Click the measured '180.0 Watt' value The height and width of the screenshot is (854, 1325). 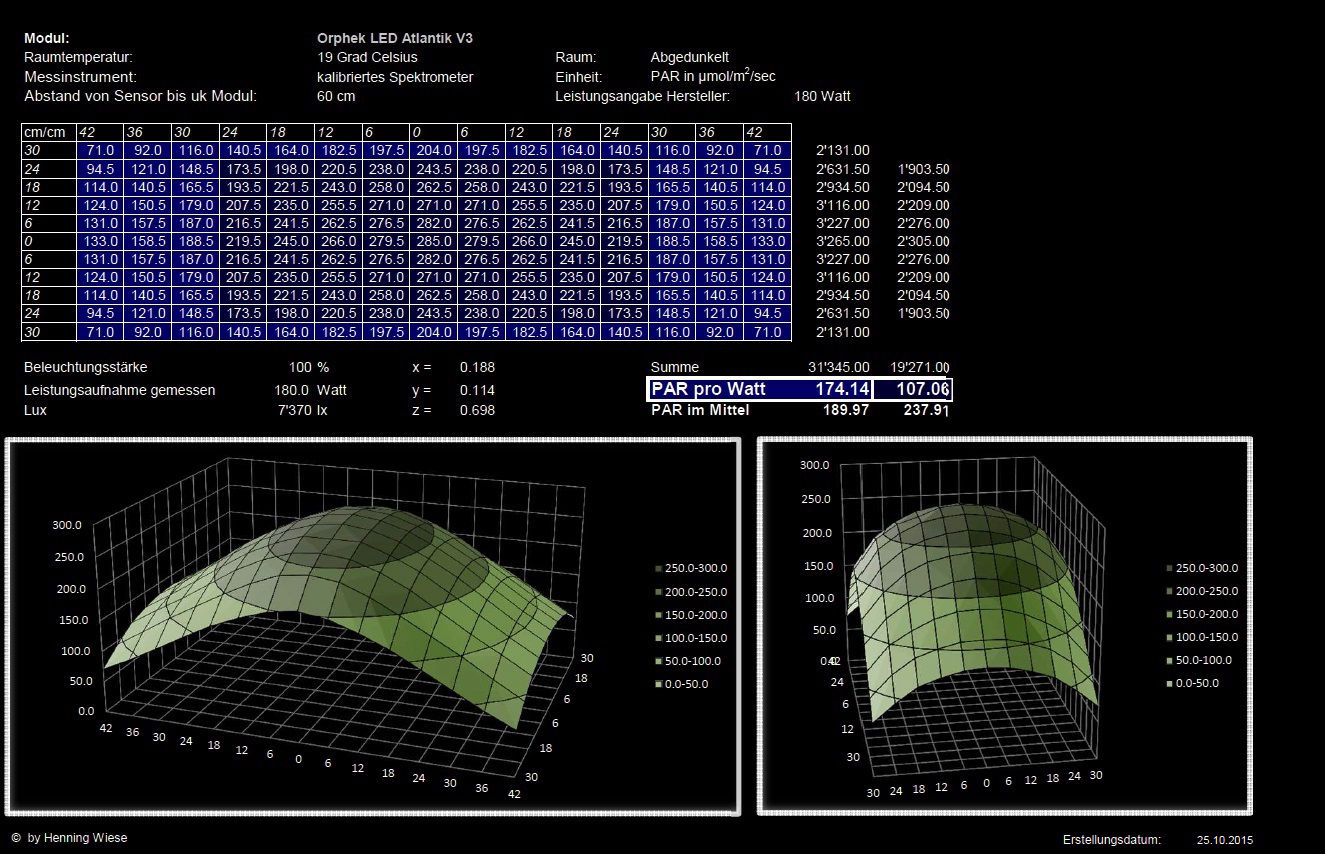310,390
